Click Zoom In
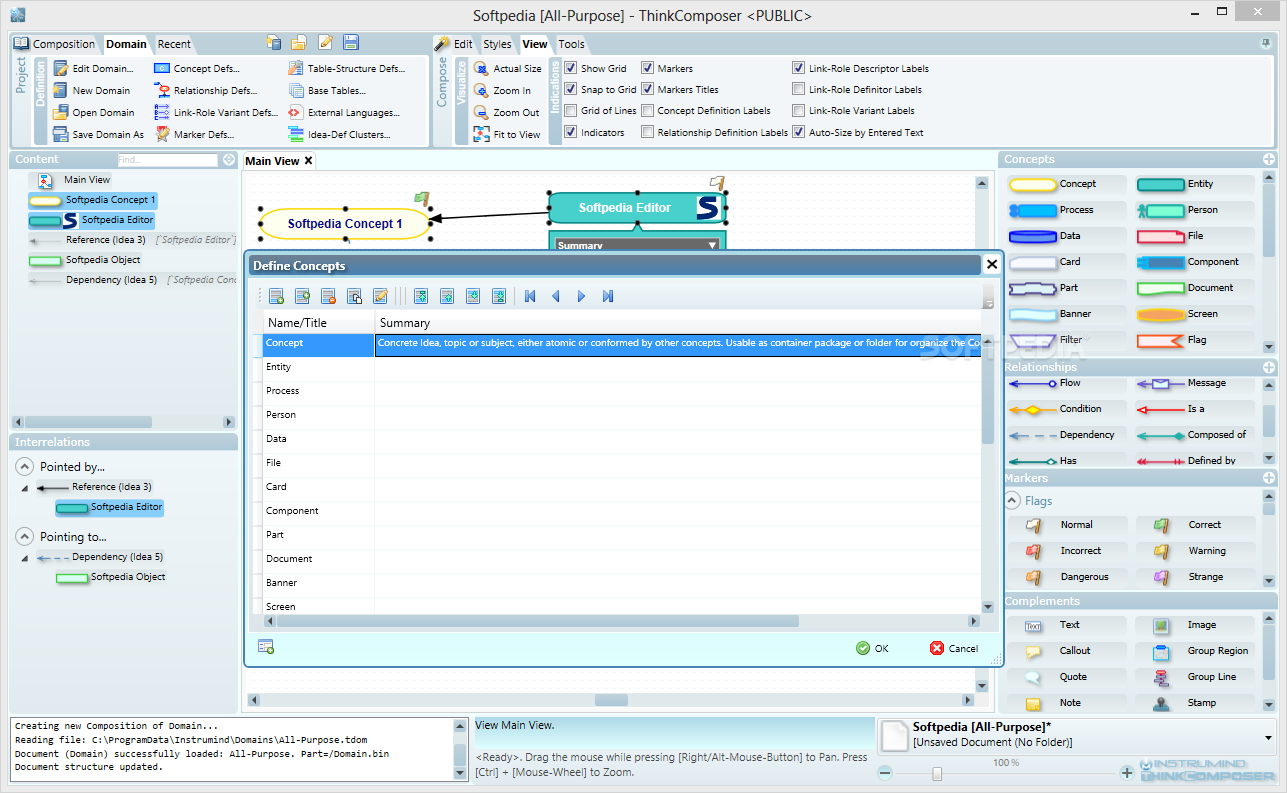1287x793 pixels. (x=503, y=91)
